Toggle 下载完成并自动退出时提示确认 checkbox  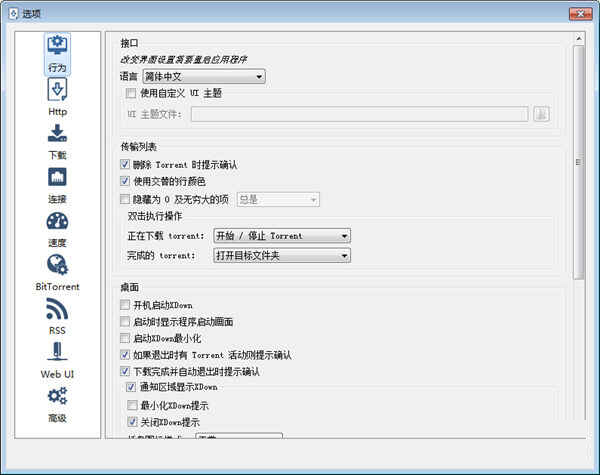click(125, 371)
